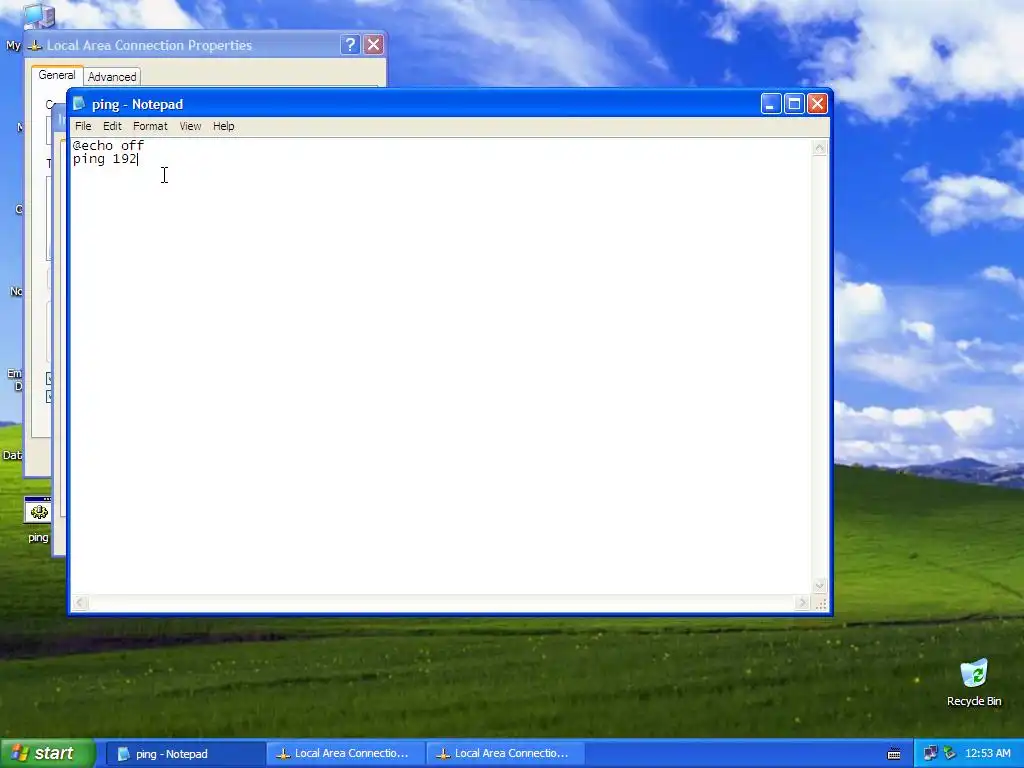Click the keyboard icon in the taskbar

click(894, 754)
